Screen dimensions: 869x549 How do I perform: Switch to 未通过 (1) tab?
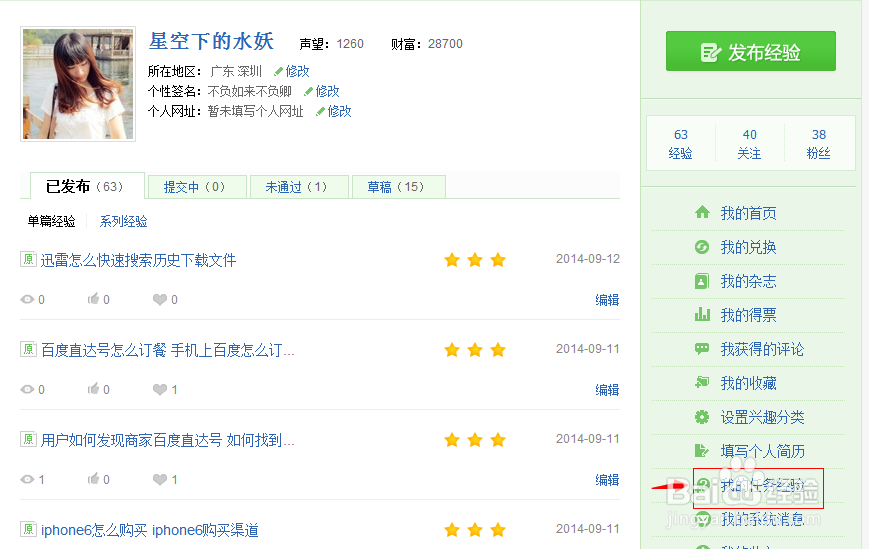(x=297, y=187)
